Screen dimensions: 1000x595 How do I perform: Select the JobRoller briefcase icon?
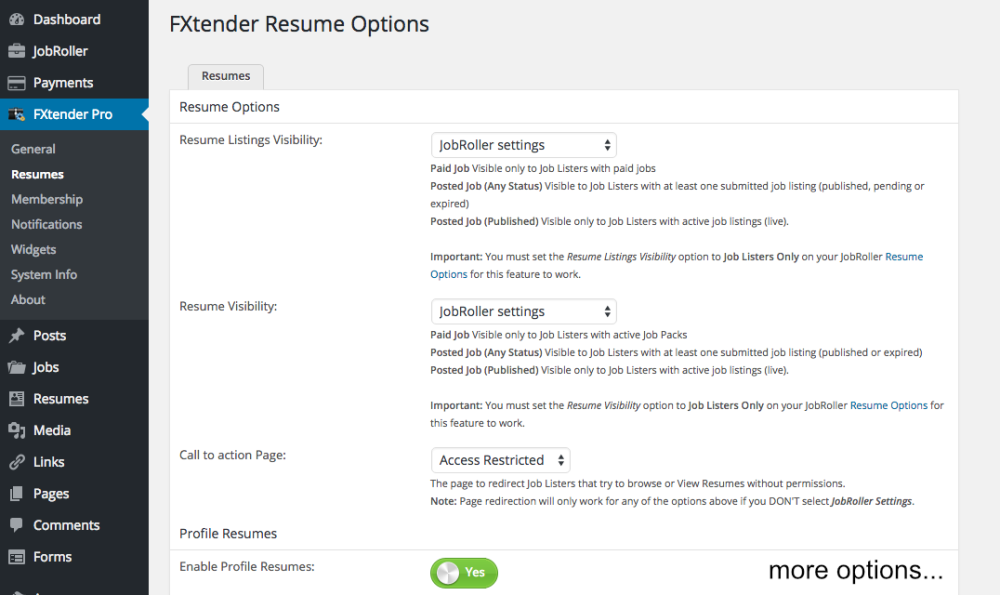[x=14, y=50]
